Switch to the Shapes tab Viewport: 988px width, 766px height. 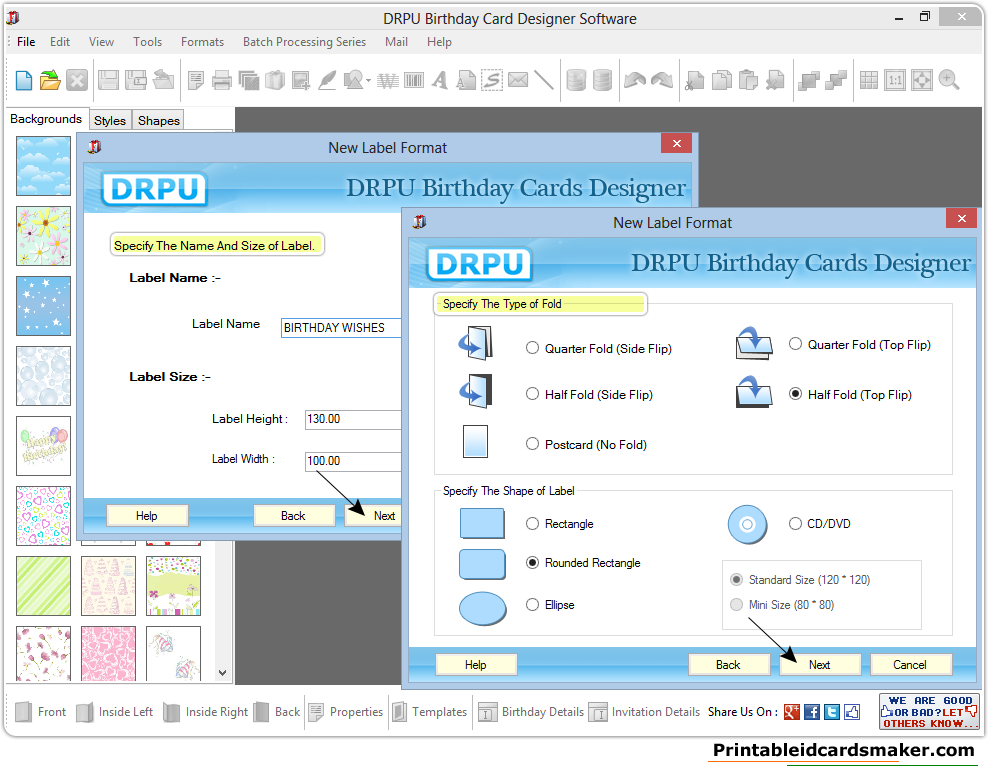point(159,120)
